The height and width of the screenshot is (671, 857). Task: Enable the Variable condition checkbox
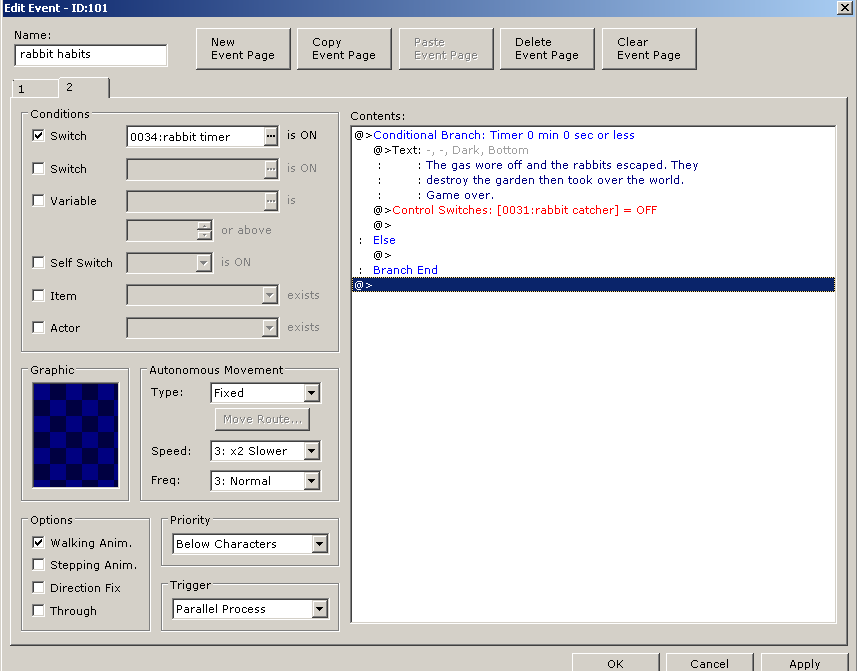pyautogui.click(x=39, y=201)
